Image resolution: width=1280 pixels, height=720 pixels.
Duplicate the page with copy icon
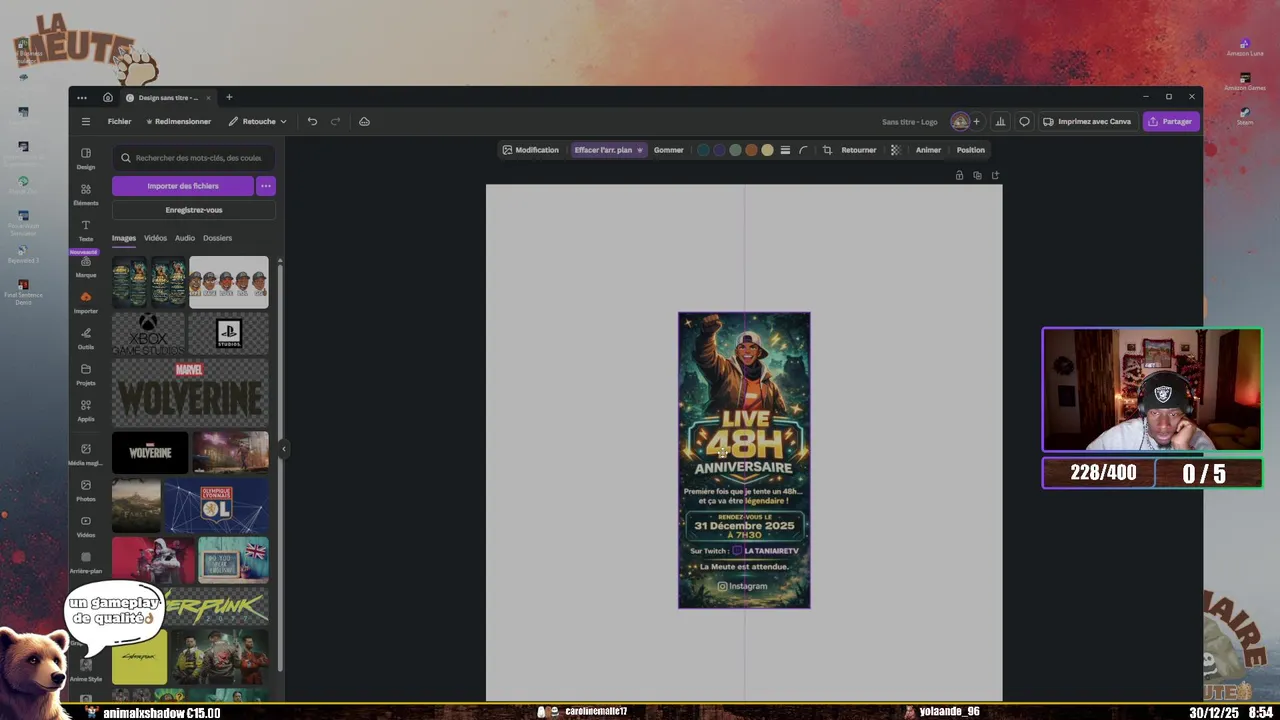point(977,175)
